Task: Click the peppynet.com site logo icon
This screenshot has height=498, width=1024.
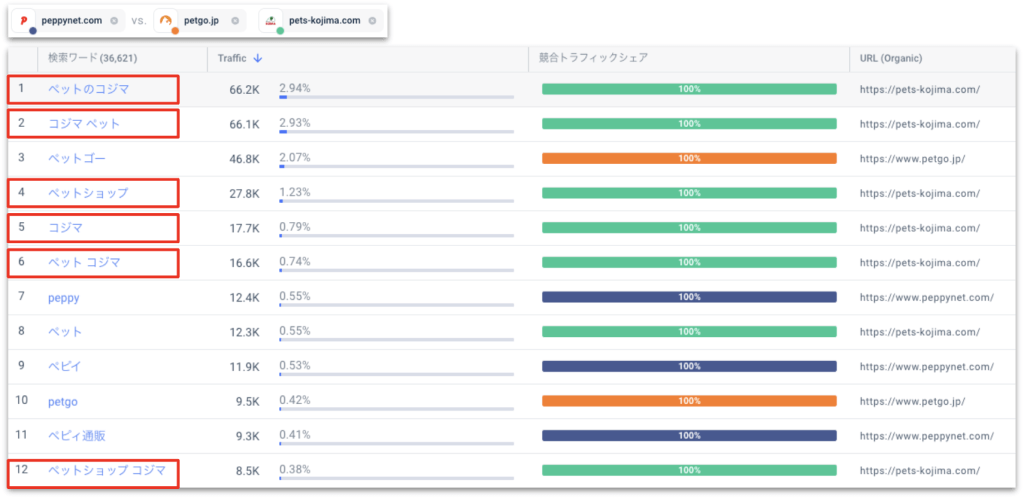Action: click(x=23, y=20)
